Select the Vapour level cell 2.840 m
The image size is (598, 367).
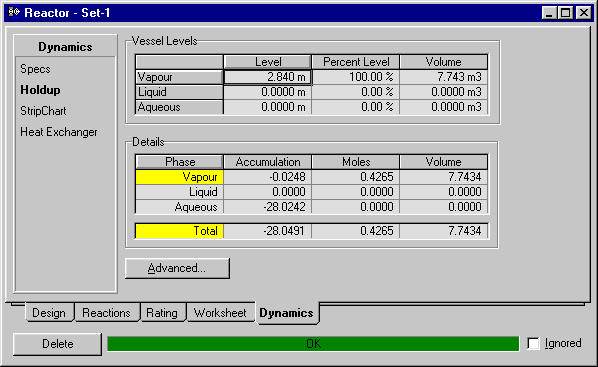pos(268,77)
